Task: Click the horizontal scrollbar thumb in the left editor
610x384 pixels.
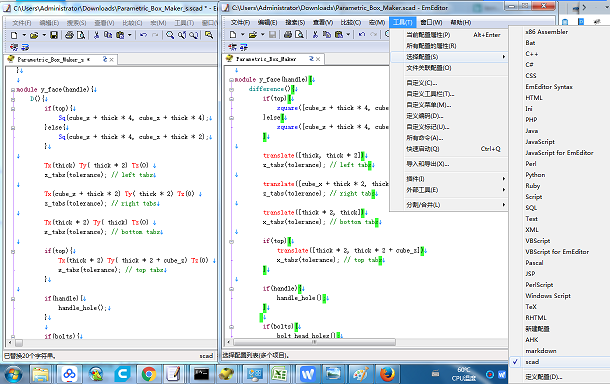Action: 19,343
